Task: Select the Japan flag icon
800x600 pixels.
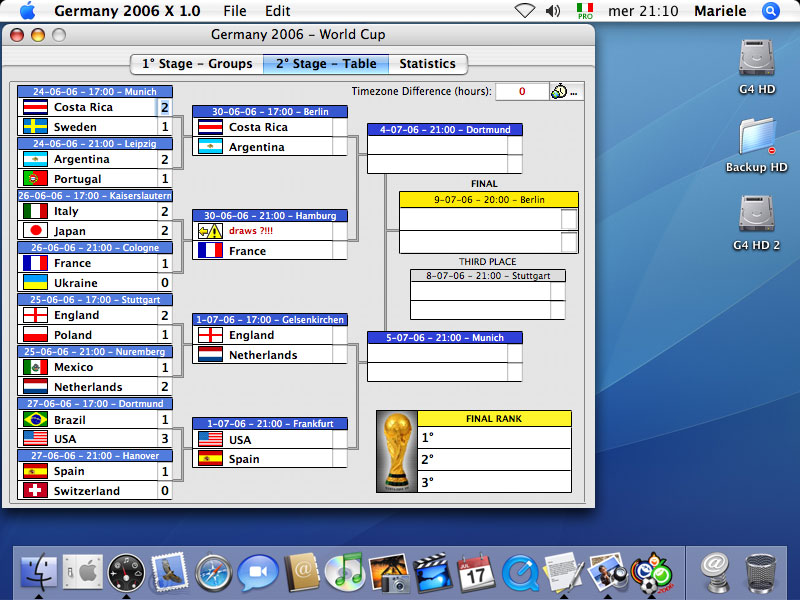Action: click(x=35, y=231)
